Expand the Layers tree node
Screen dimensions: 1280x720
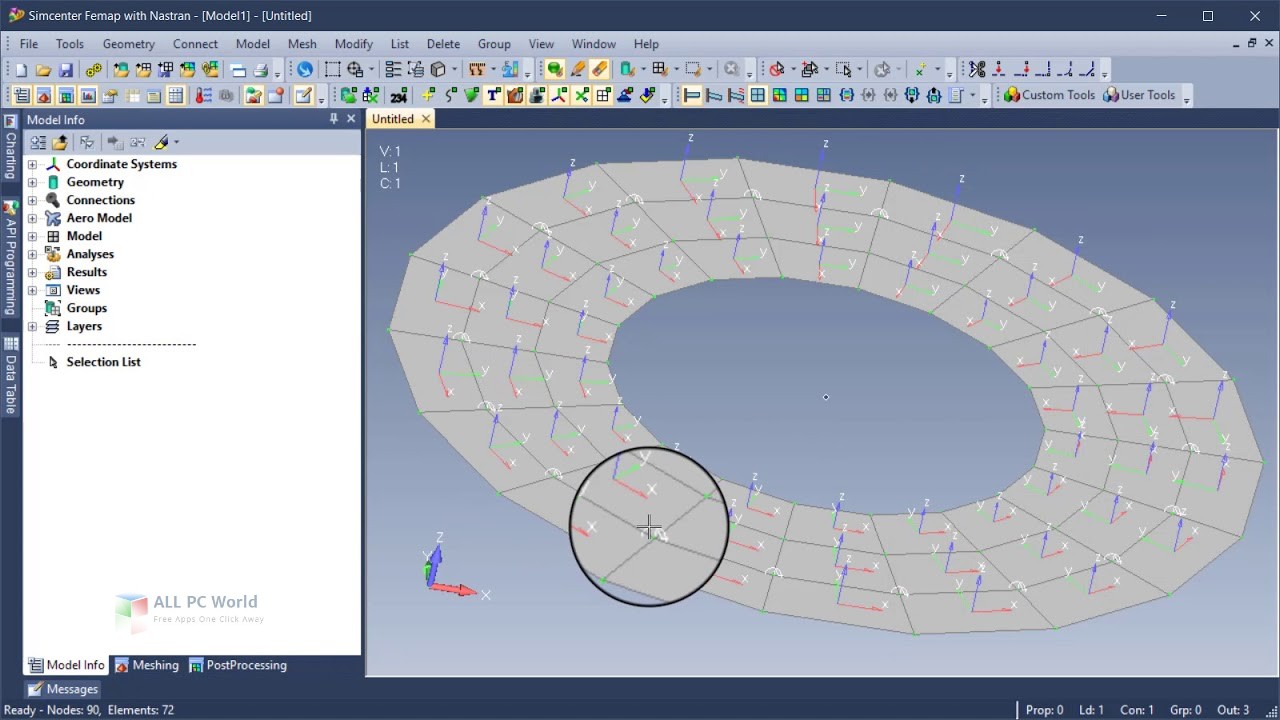(x=32, y=326)
